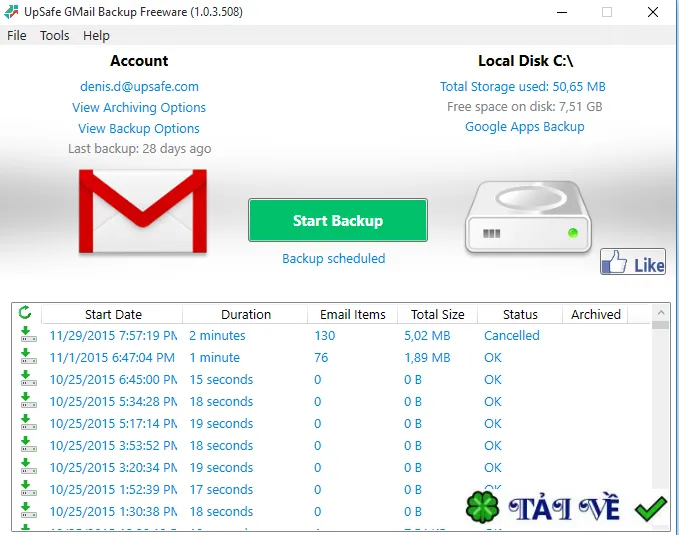Open the Google Apps Backup link
679x535 pixels.
(524, 126)
